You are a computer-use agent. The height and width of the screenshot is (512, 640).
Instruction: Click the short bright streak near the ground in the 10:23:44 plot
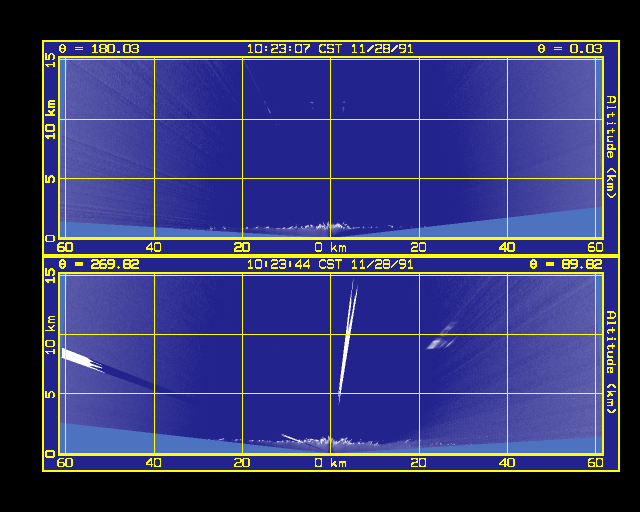click(292, 439)
